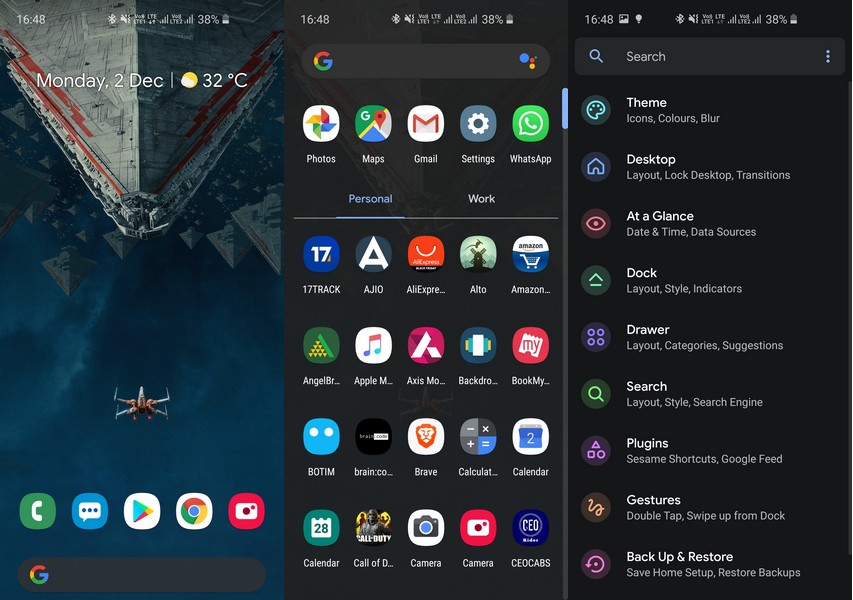Open the white Google Camera app
The image size is (853, 600).
click(425, 528)
